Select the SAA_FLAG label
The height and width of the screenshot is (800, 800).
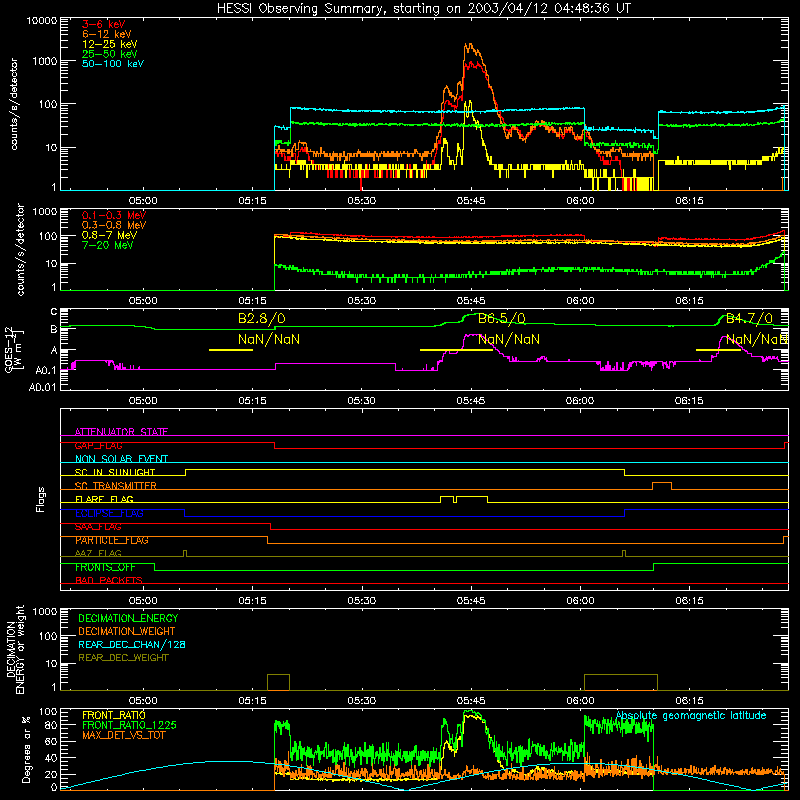pos(98,527)
